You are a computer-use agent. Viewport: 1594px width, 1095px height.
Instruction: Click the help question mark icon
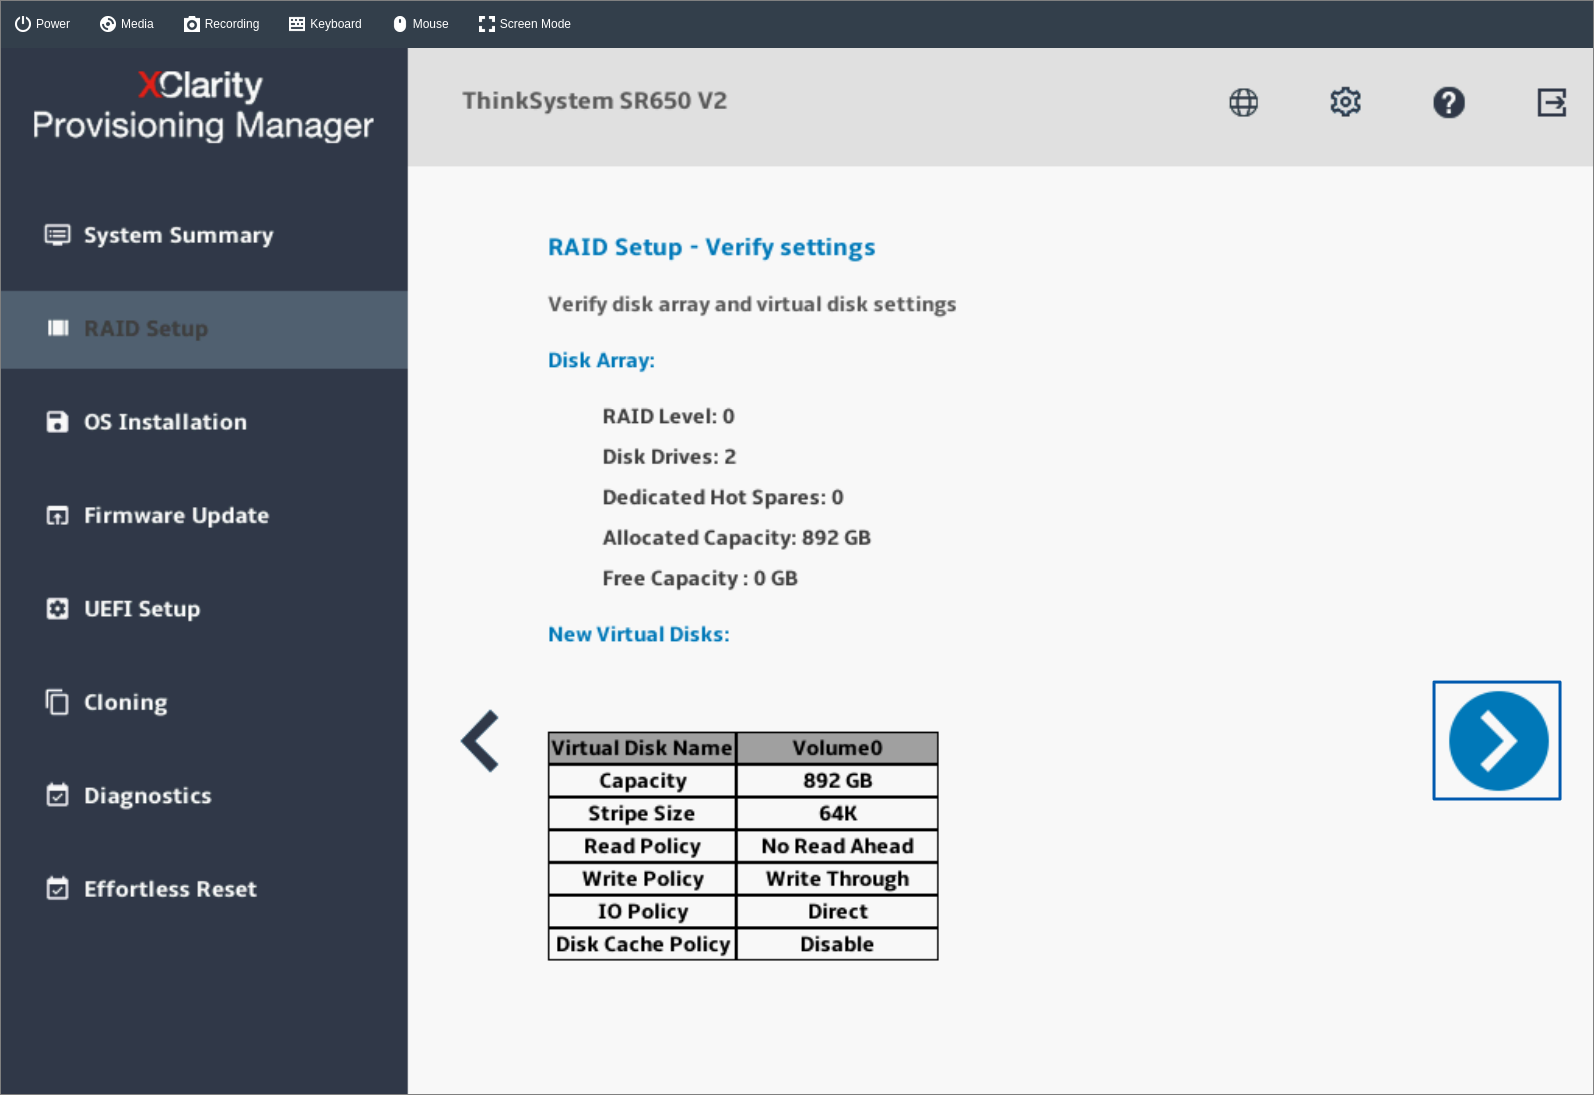point(1448,102)
